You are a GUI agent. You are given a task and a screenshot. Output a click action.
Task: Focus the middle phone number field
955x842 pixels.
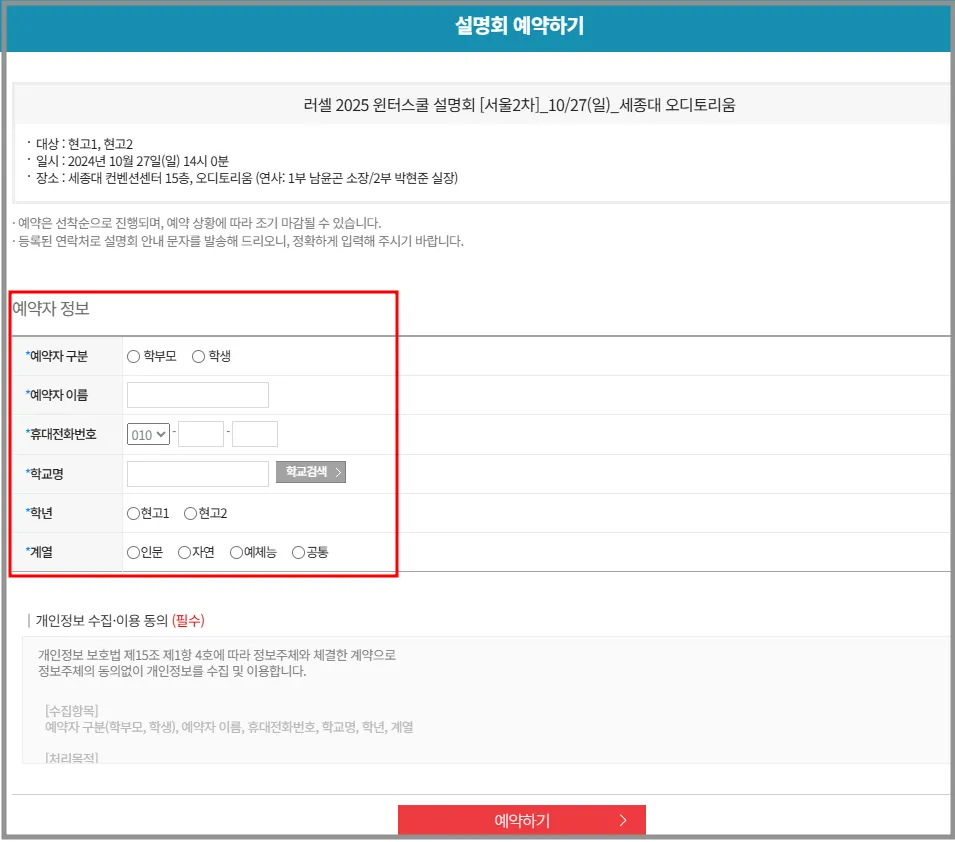(x=200, y=434)
